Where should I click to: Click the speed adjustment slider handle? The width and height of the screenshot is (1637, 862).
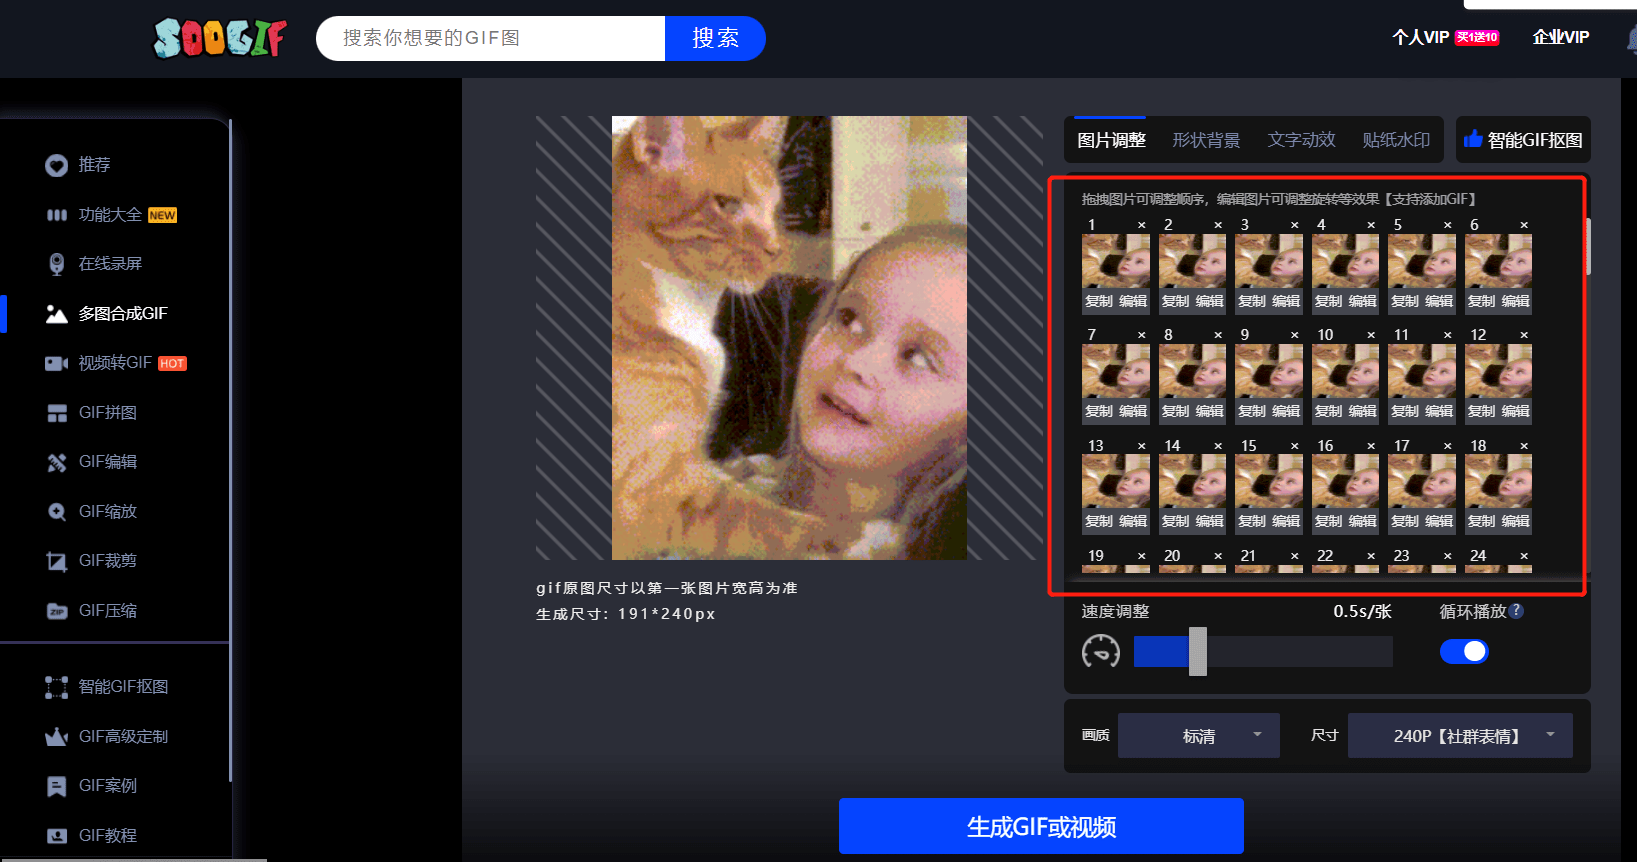coord(1197,652)
